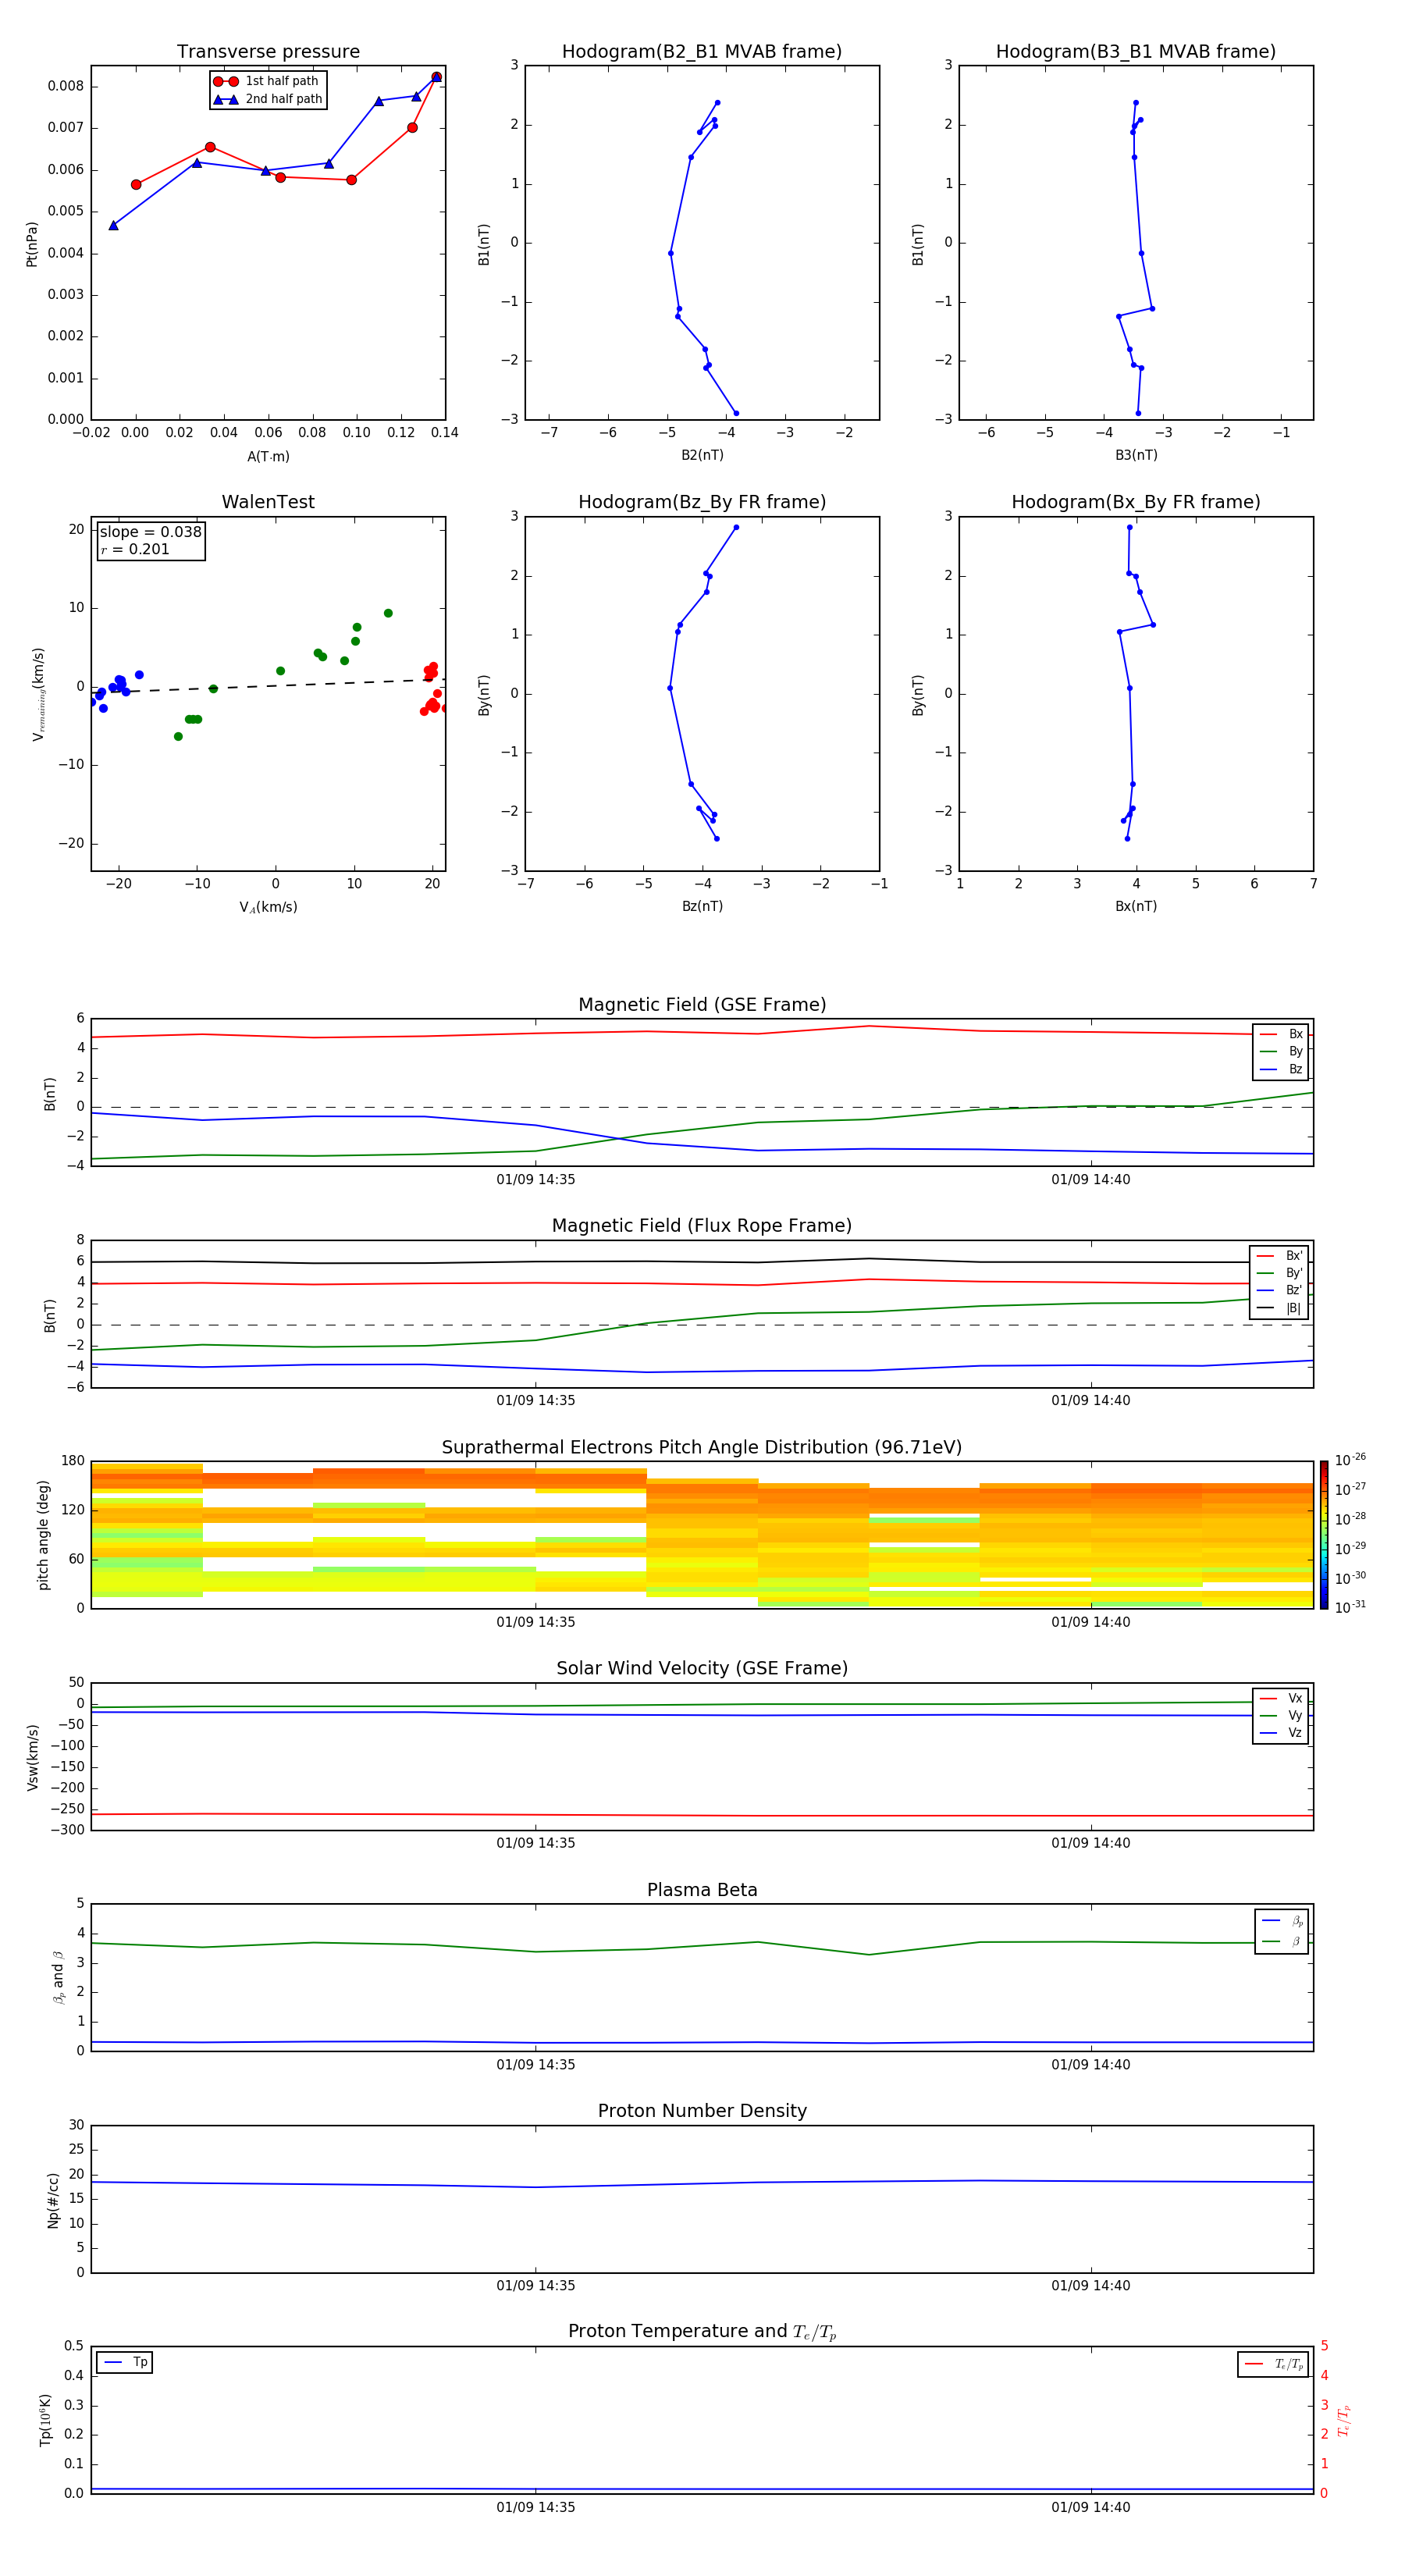Click the blue Np line in density plot
This screenshot has height=2576, width=1405.
pyautogui.click(x=702, y=2183)
